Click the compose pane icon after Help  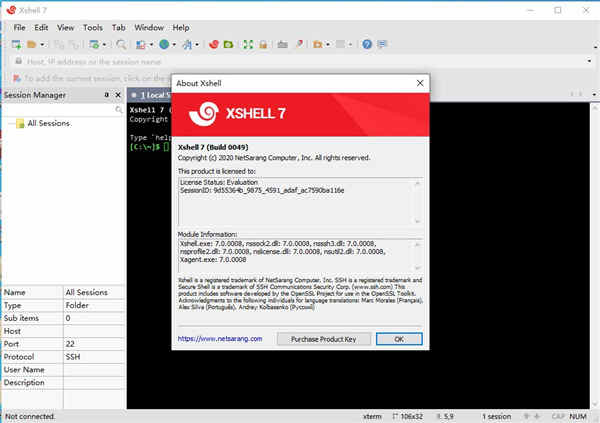[x=382, y=44]
